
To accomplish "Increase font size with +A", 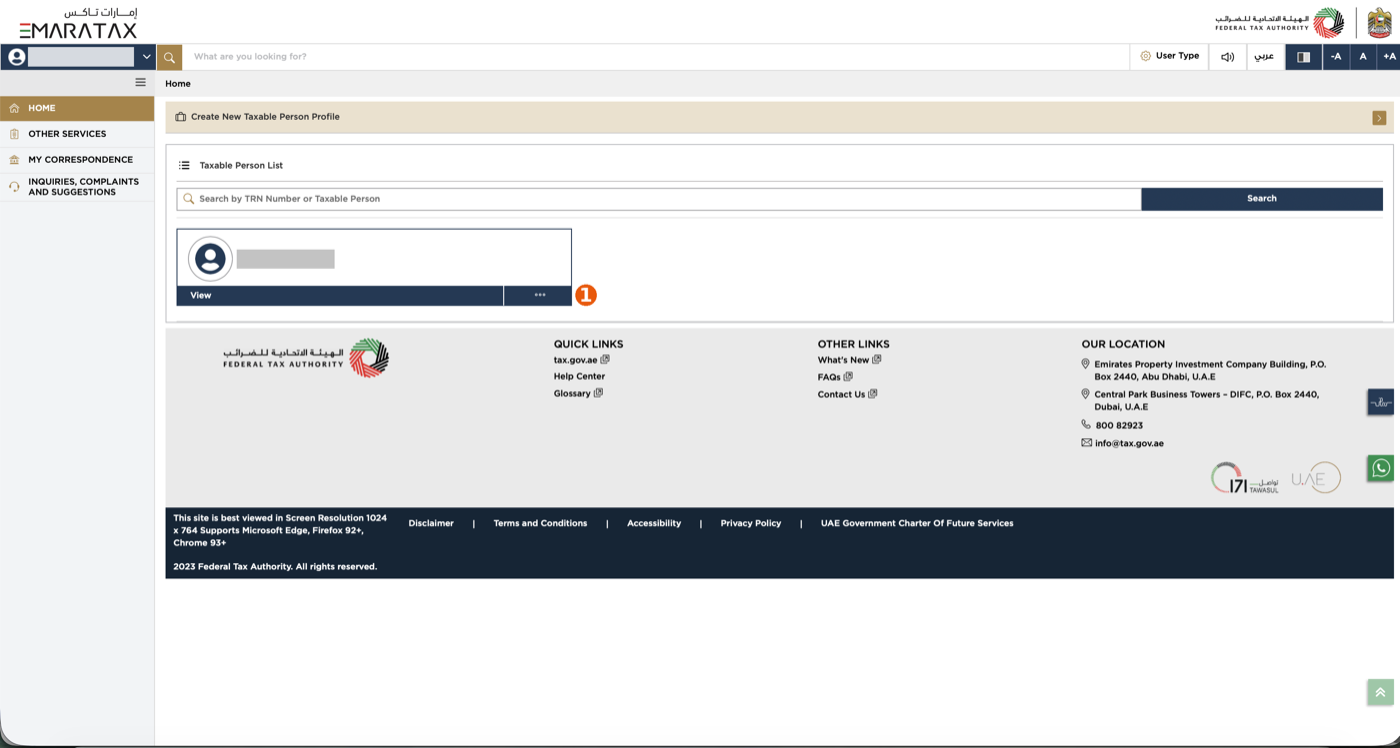I will pos(1389,57).
